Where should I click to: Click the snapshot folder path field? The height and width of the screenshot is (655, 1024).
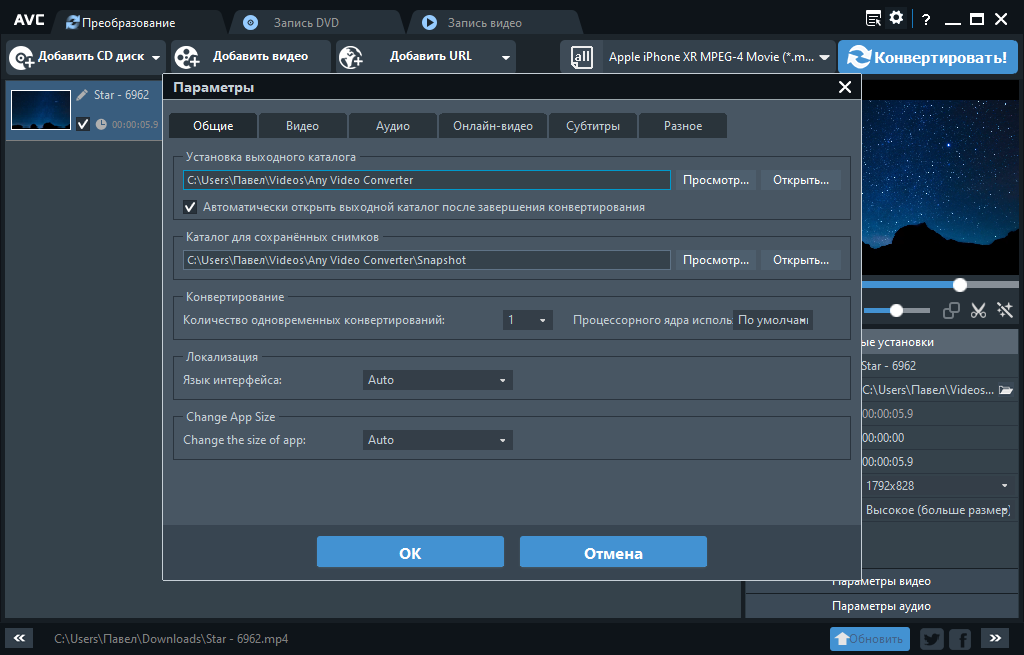(x=426, y=260)
